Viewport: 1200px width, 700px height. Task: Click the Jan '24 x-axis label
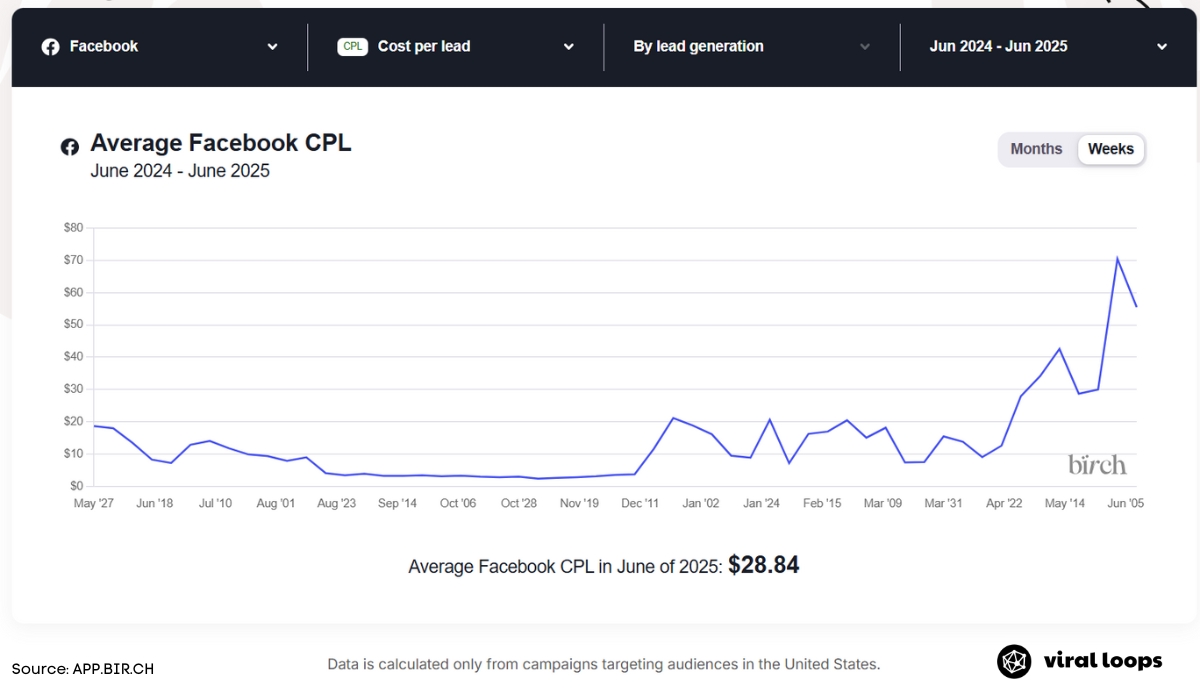coord(761,503)
